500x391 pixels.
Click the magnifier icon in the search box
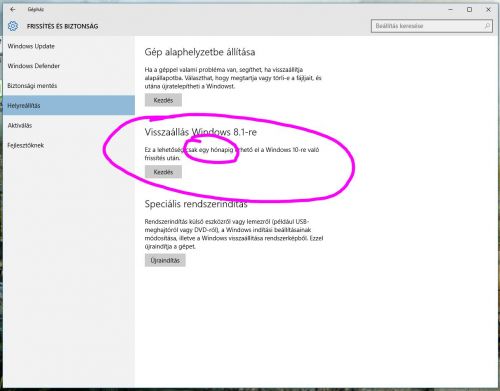pyautogui.click(x=487, y=26)
